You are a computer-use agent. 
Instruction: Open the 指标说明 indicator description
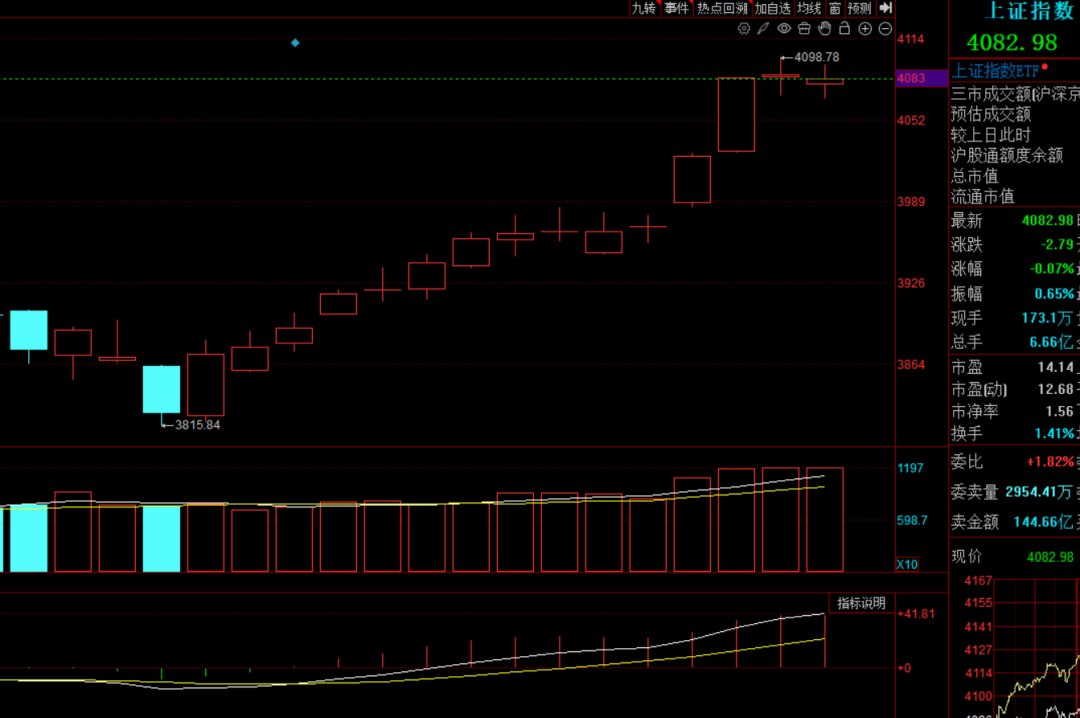(x=861, y=603)
